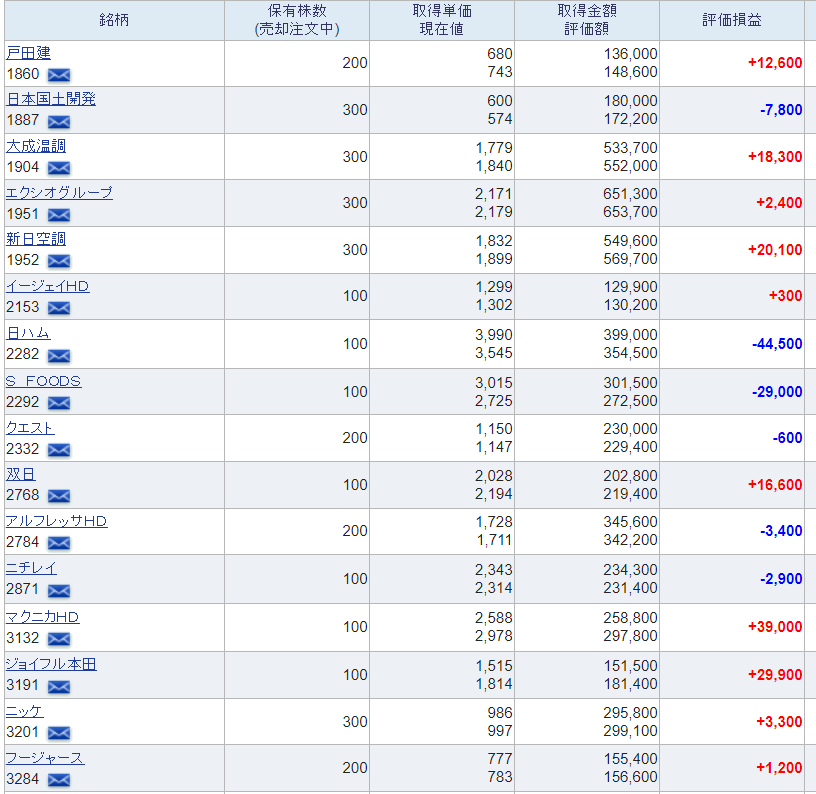Open the イージェイHD link
The height and width of the screenshot is (794, 816).
tap(48, 286)
